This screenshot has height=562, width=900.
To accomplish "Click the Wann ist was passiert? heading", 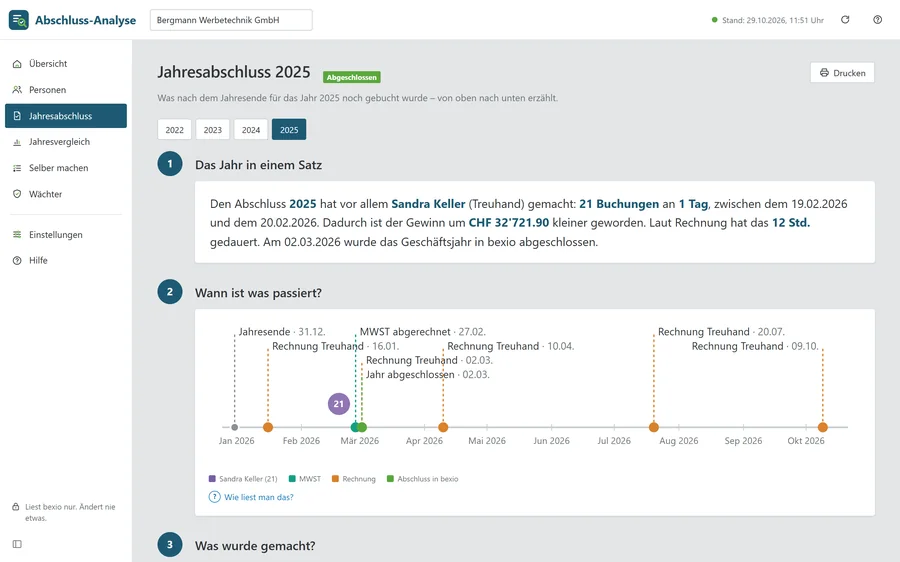I will [258, 293].
